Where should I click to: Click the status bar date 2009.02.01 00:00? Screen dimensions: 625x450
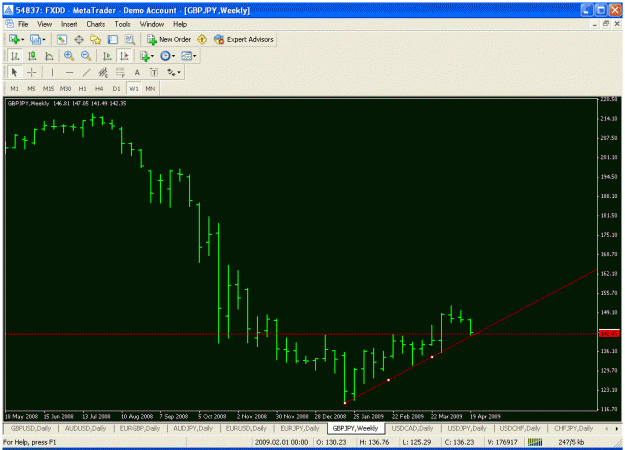281,442
